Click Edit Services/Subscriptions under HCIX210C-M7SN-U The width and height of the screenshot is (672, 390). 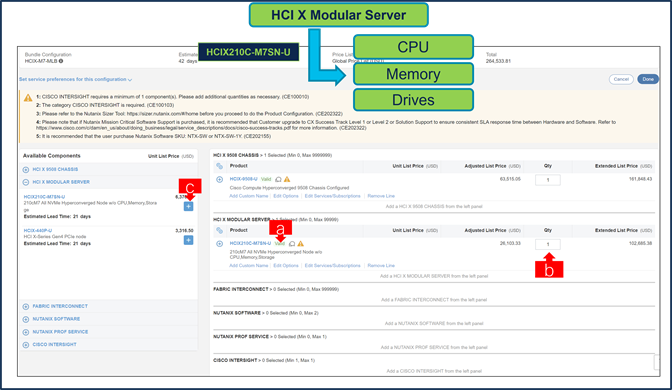click(x=333, y=266)
